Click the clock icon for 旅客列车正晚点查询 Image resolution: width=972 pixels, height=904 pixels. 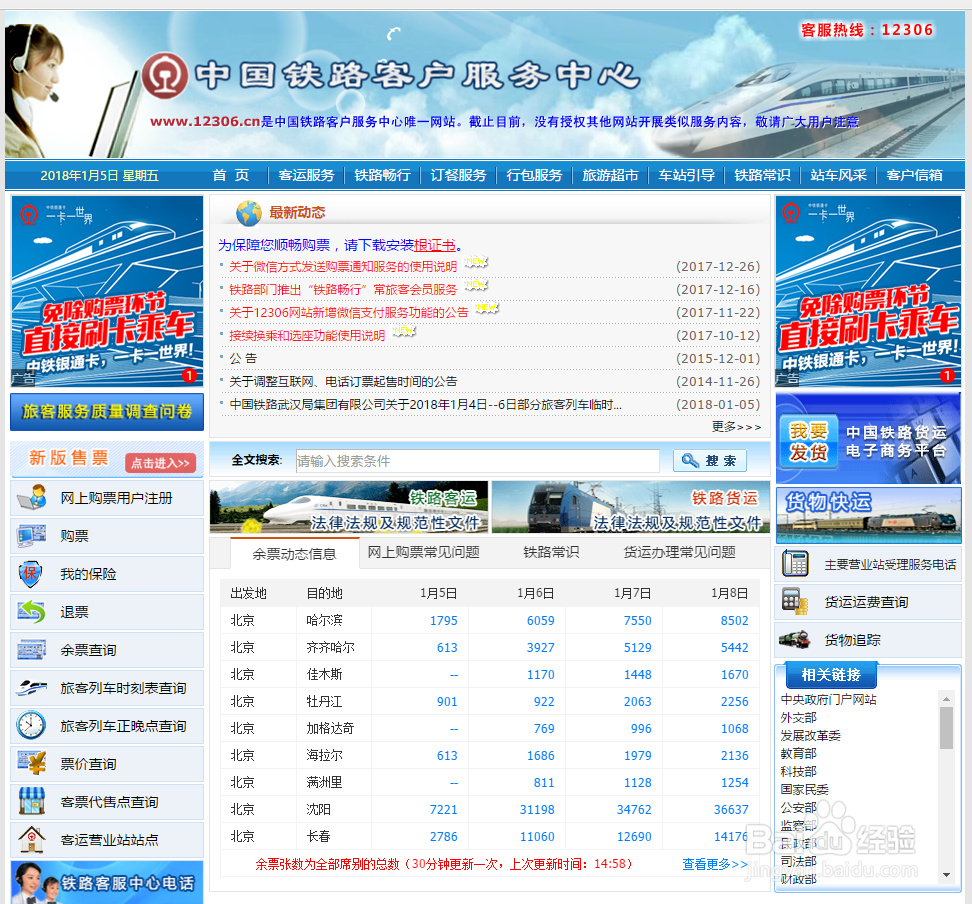tap(31, 725)
